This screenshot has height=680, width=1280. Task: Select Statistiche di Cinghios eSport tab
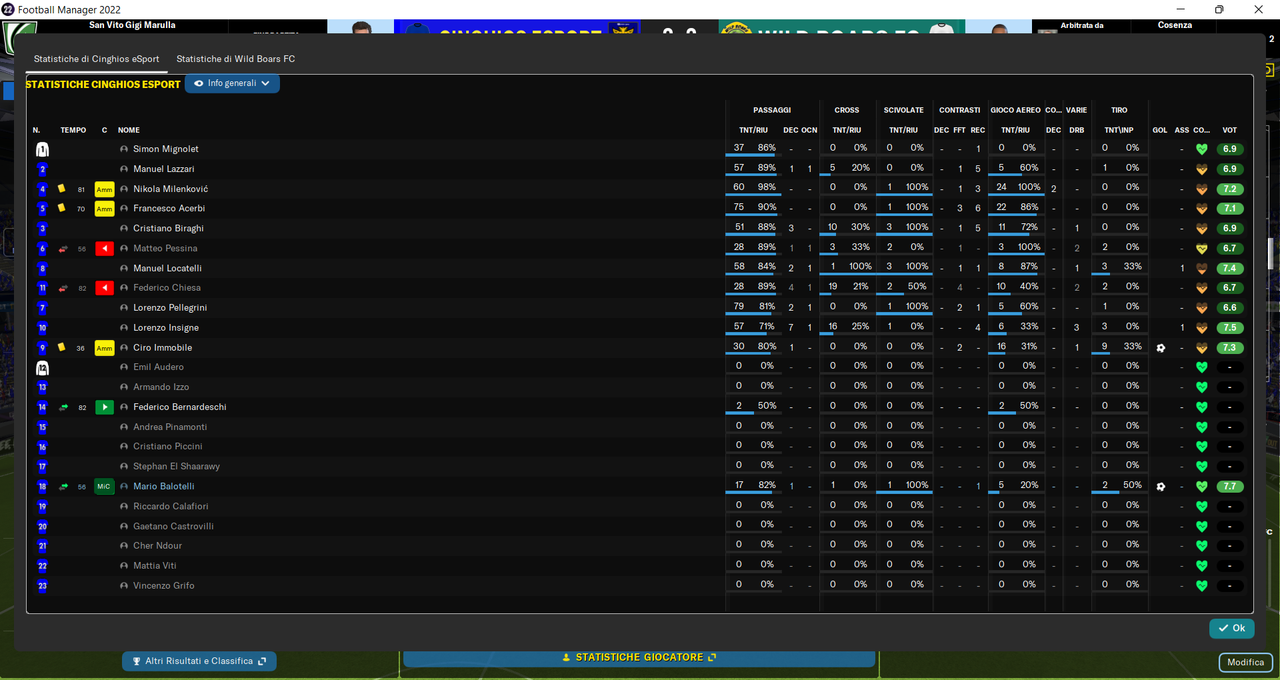pyautogui.click(x=96, y=59)
